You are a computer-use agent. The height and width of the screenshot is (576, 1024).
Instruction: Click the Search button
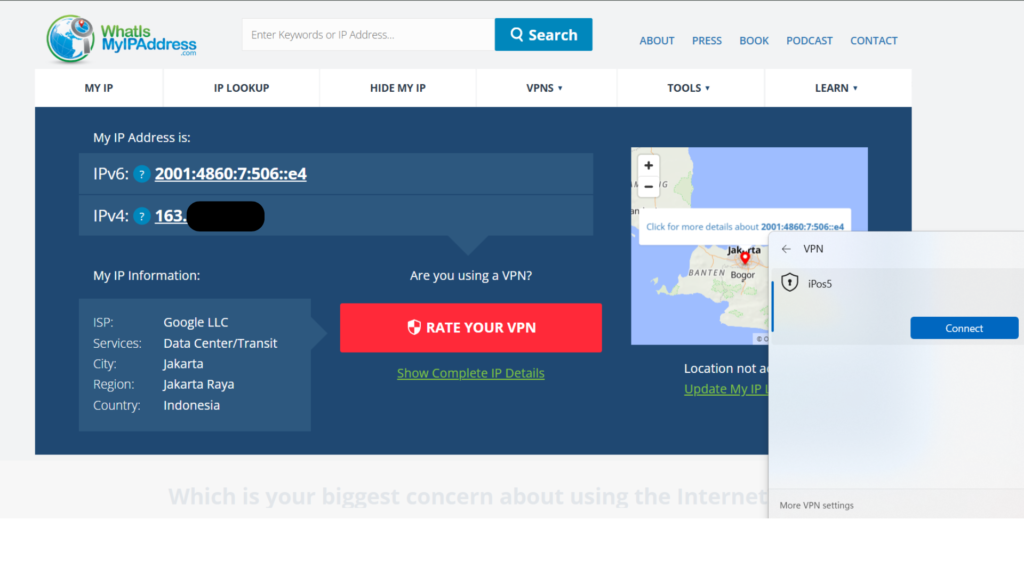point(543,35)
